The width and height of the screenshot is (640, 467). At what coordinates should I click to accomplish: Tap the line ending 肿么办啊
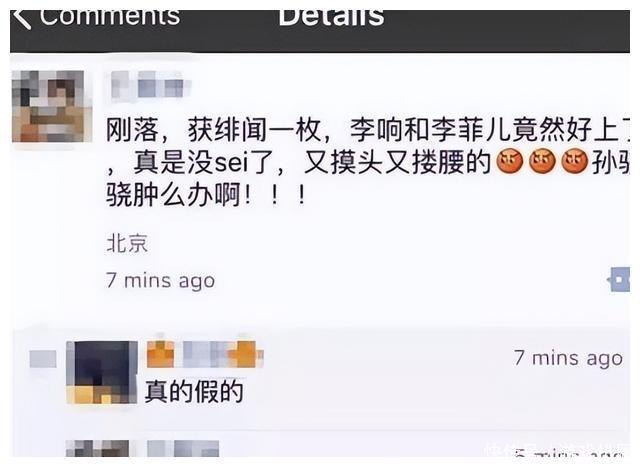click(x=206, y=195)
